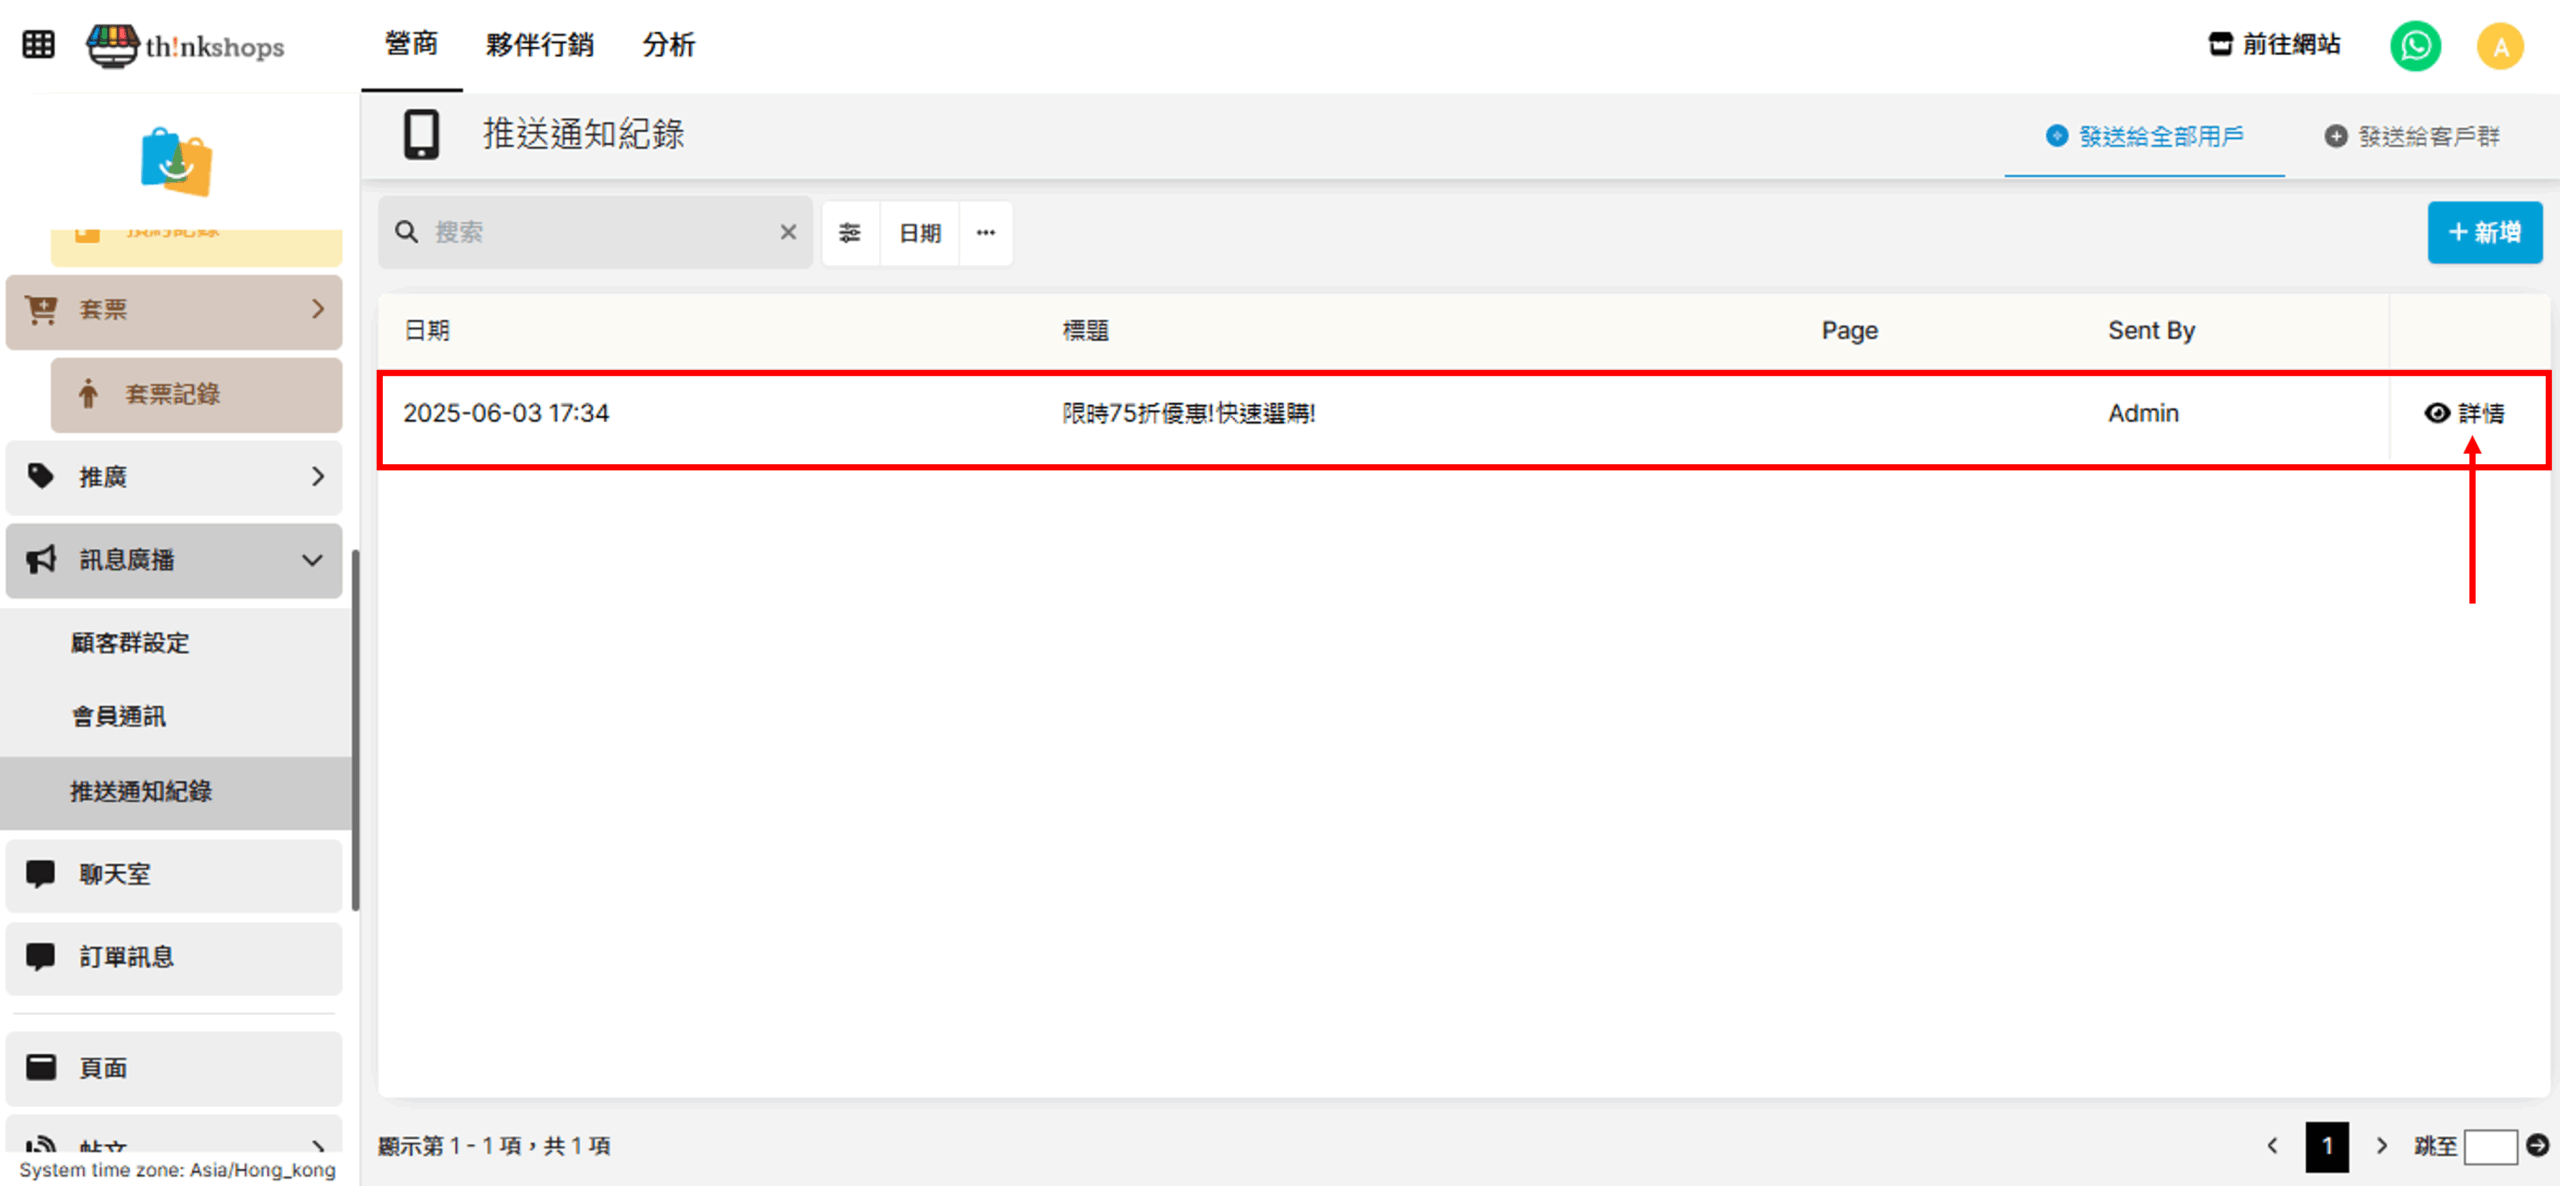Open the apps grid menu icon
Screen dimensions: 2560x1186
tap(38, 45)
